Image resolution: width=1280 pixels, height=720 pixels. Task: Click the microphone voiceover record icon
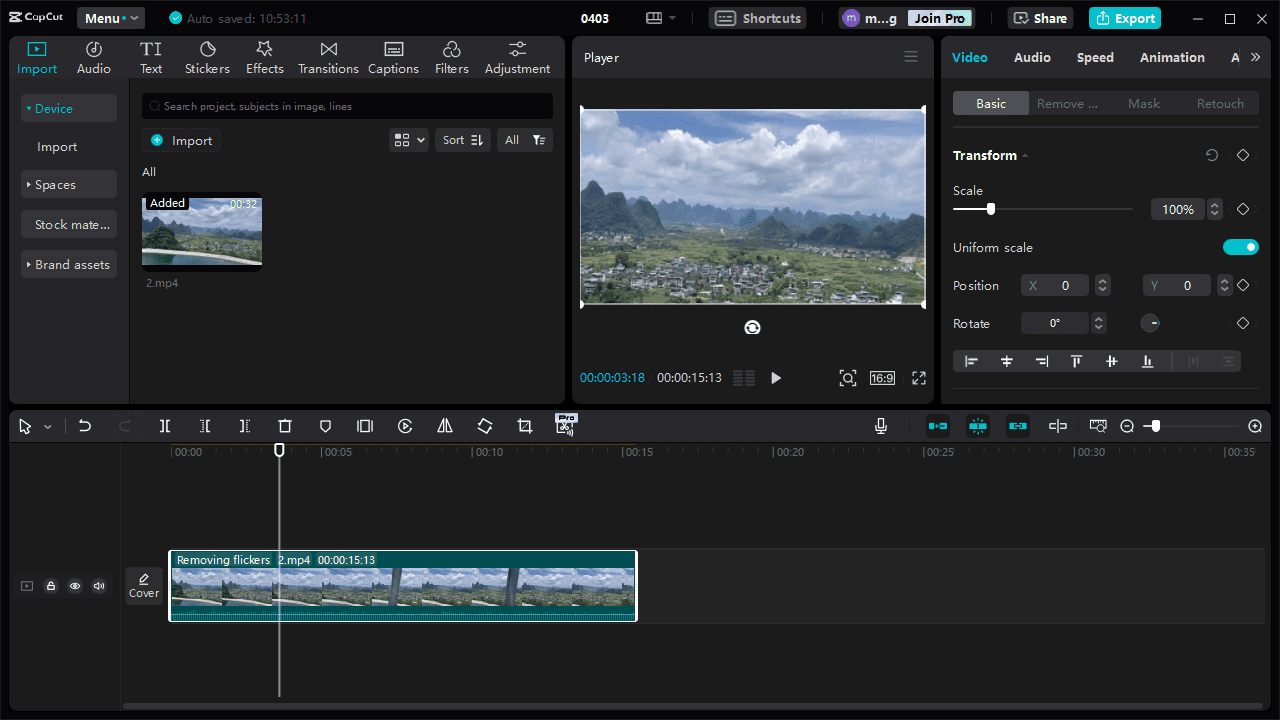(x=881, y=426)
